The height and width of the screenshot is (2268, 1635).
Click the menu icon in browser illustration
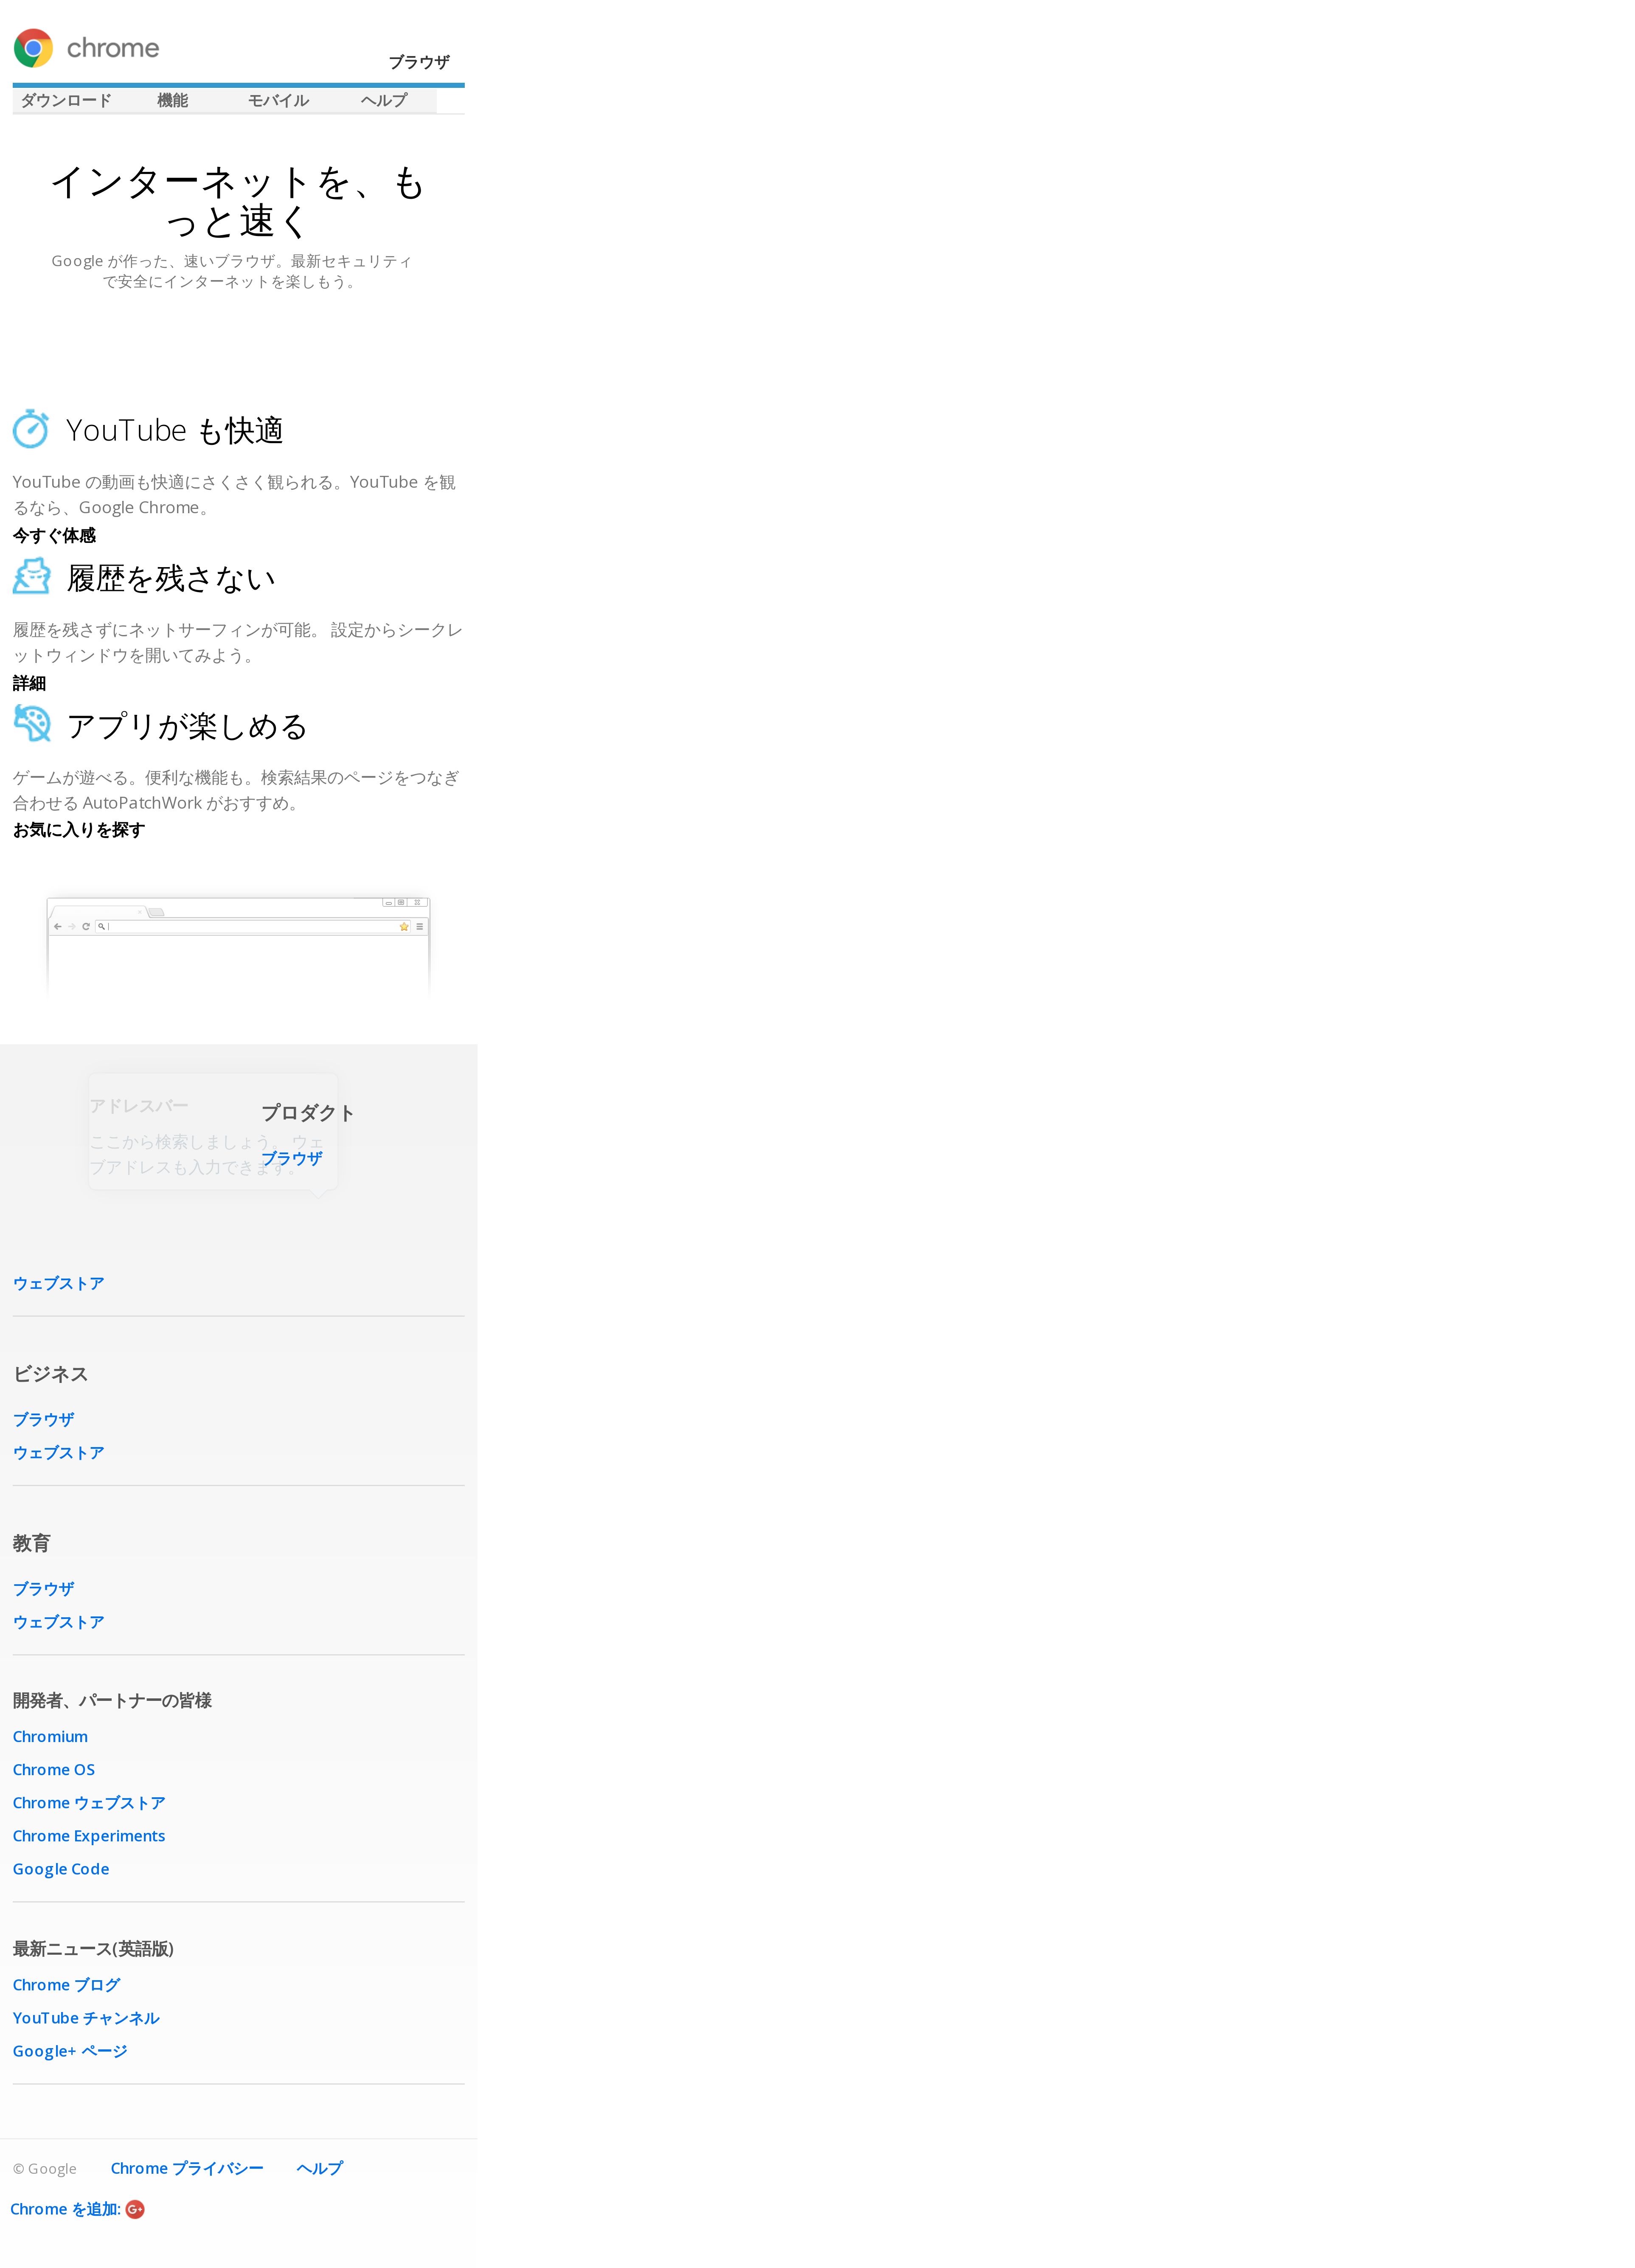click(x=420, y=927)
